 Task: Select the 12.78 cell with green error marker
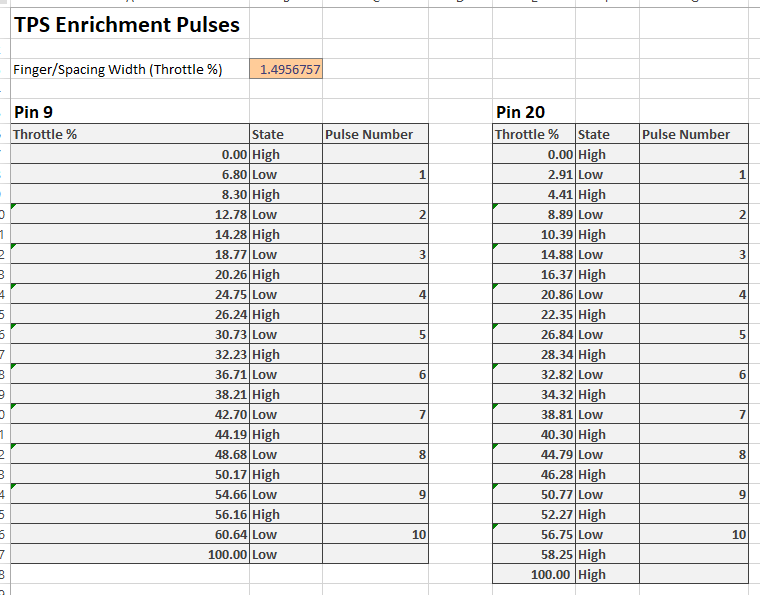pos(130,214)
